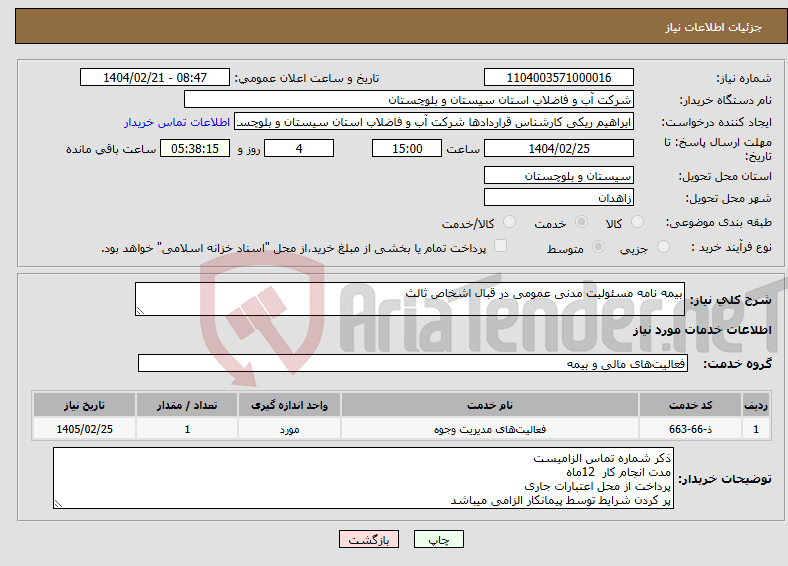Select the کالا/خدمت radio button
This screenshot has height=566, width=788.
point(509,222)
